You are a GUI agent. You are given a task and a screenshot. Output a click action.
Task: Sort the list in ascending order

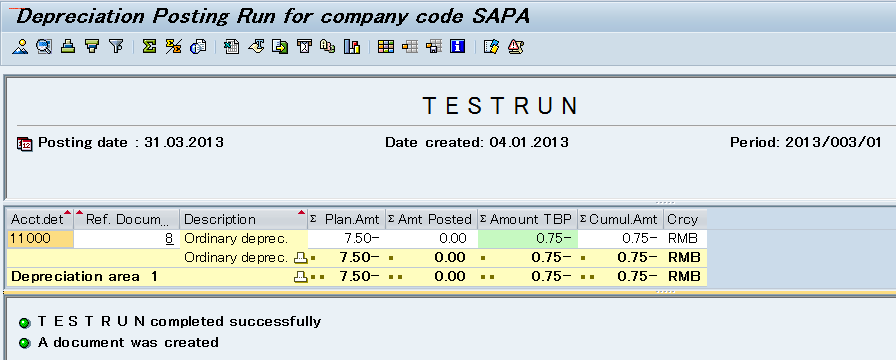pyautogui.click(x=68, y=47)
